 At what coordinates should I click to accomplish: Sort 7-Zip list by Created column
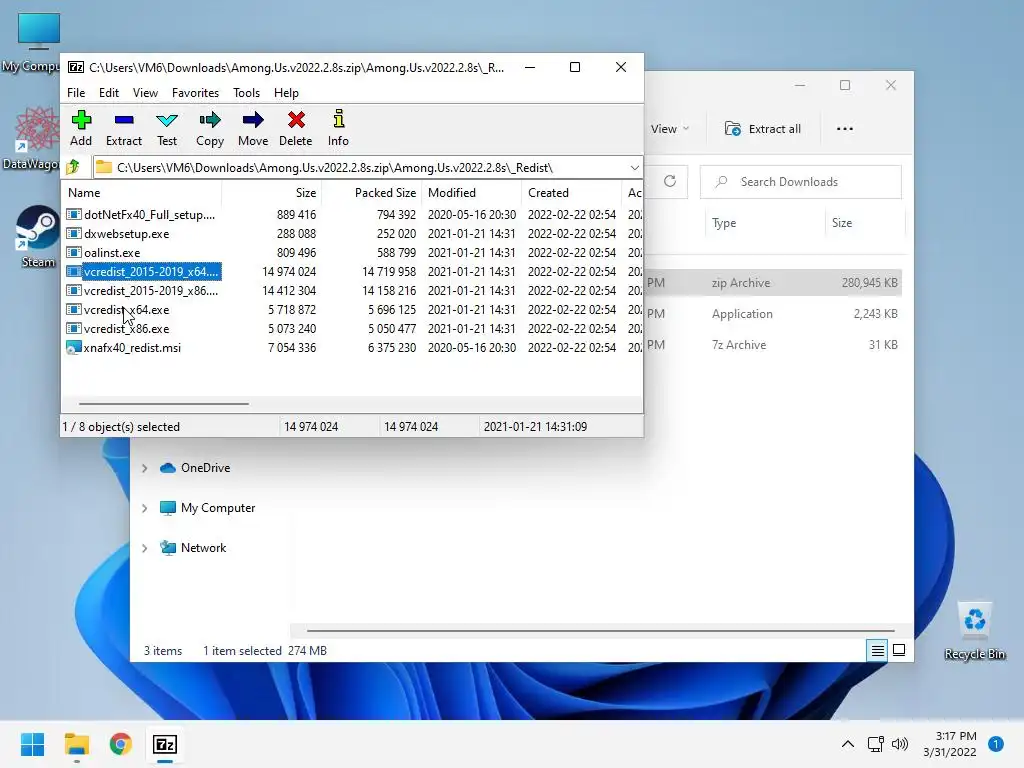(x=571, y=193)
